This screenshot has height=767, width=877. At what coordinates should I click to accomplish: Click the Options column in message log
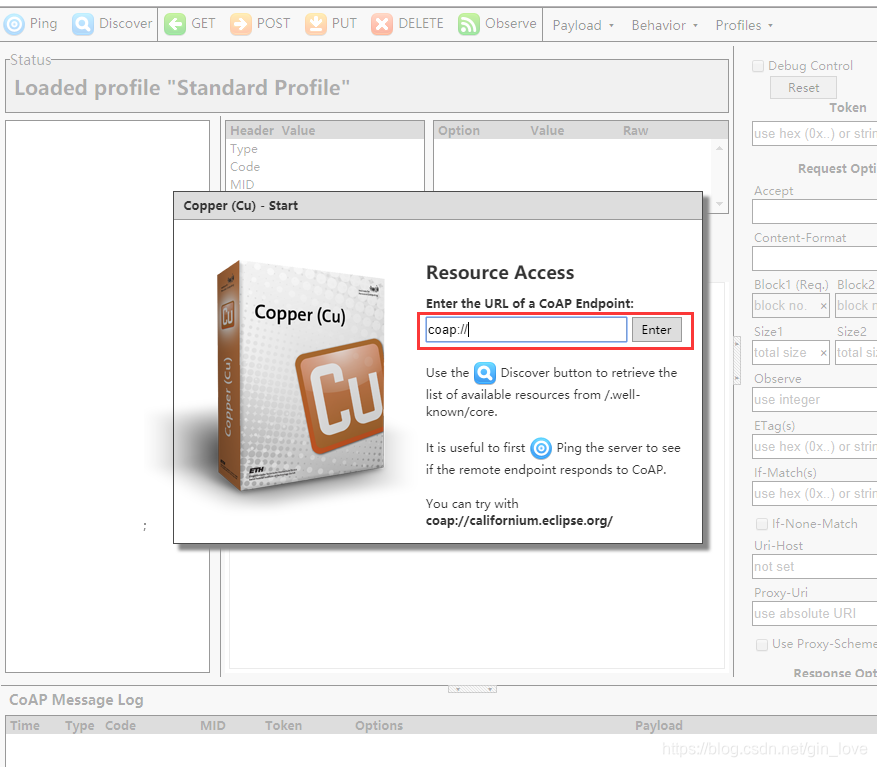click(x=379, y=726)
